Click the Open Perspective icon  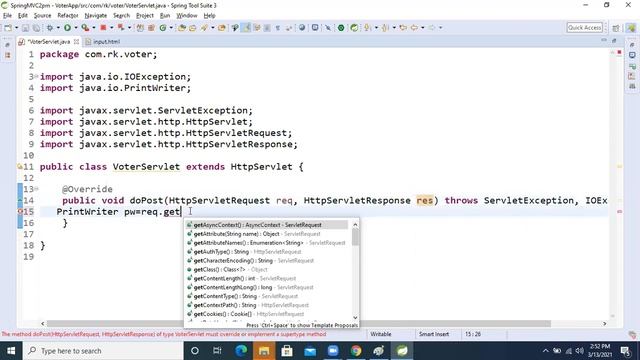tap(616, 28)
